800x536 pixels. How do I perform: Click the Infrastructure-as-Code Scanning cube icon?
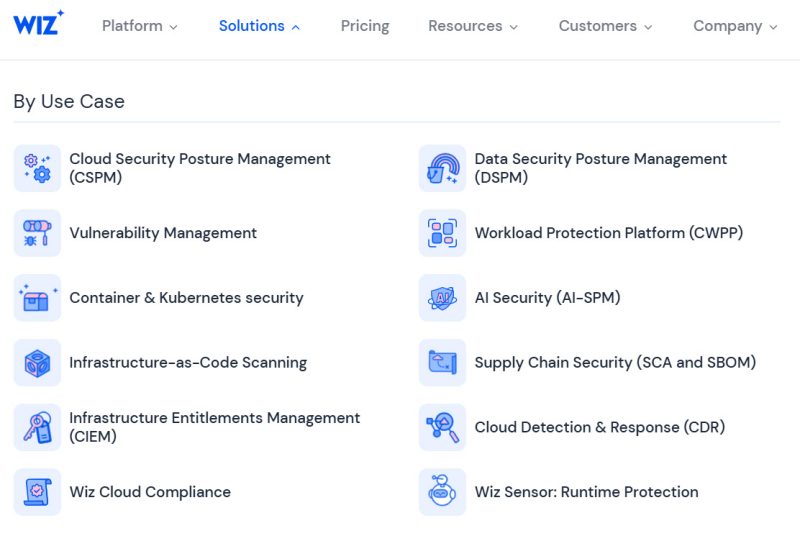pyautogui.click(x=37, y=363)
